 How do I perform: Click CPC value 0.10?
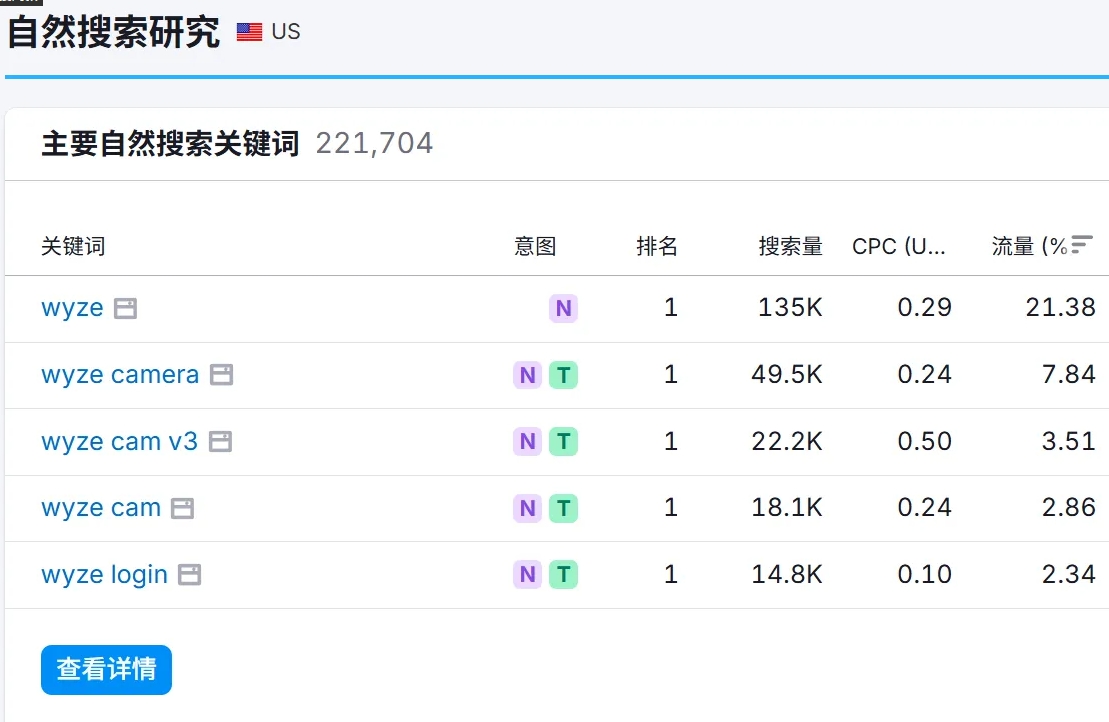924,574
